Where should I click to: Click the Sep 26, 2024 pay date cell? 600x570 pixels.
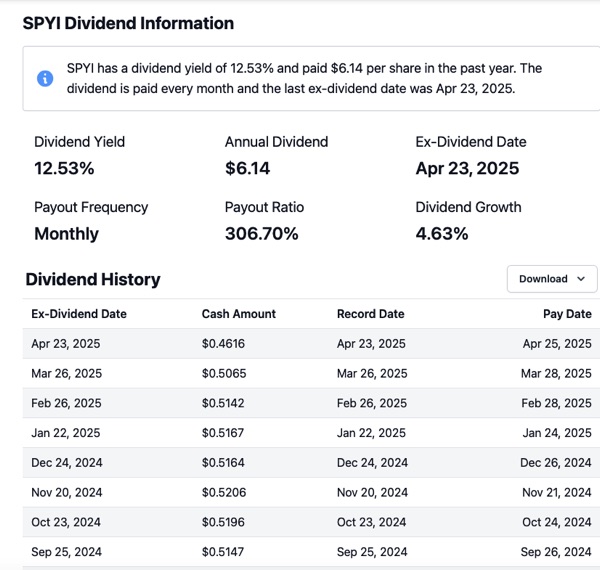557,552
